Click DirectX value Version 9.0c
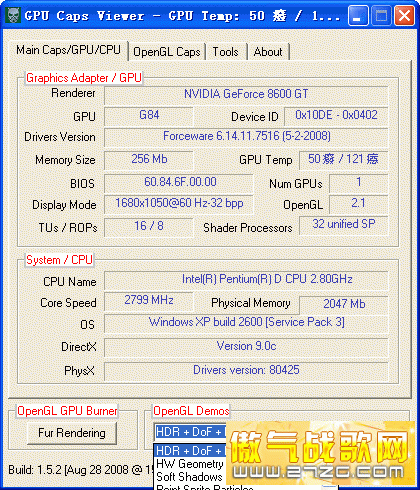The image size is (420, 490). point(246,348)
